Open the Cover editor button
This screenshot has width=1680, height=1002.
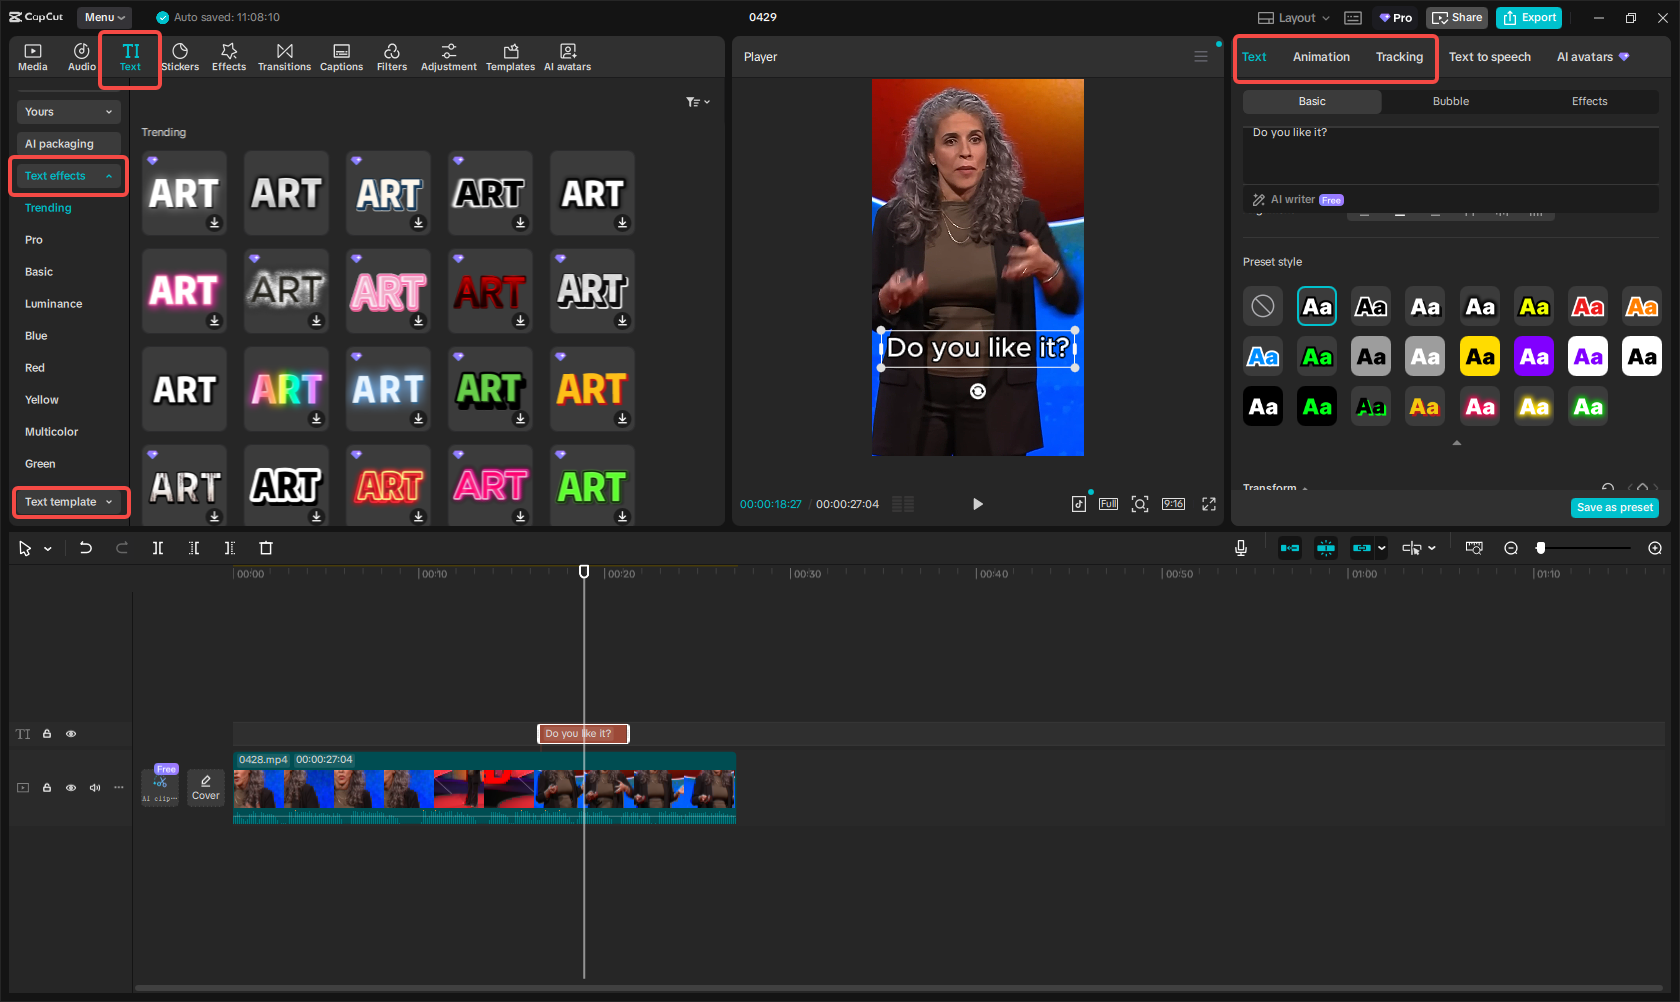tap(206, 787)
